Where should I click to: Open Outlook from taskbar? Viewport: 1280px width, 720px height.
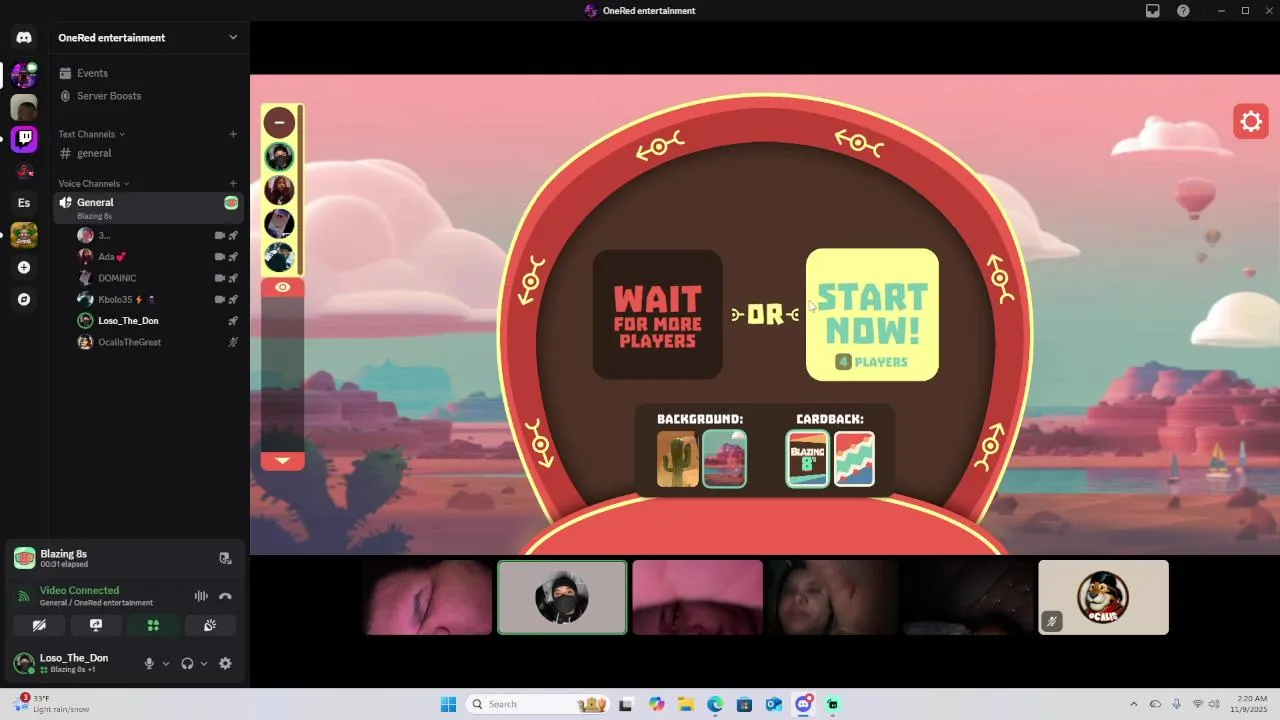(x=774, y=704)
